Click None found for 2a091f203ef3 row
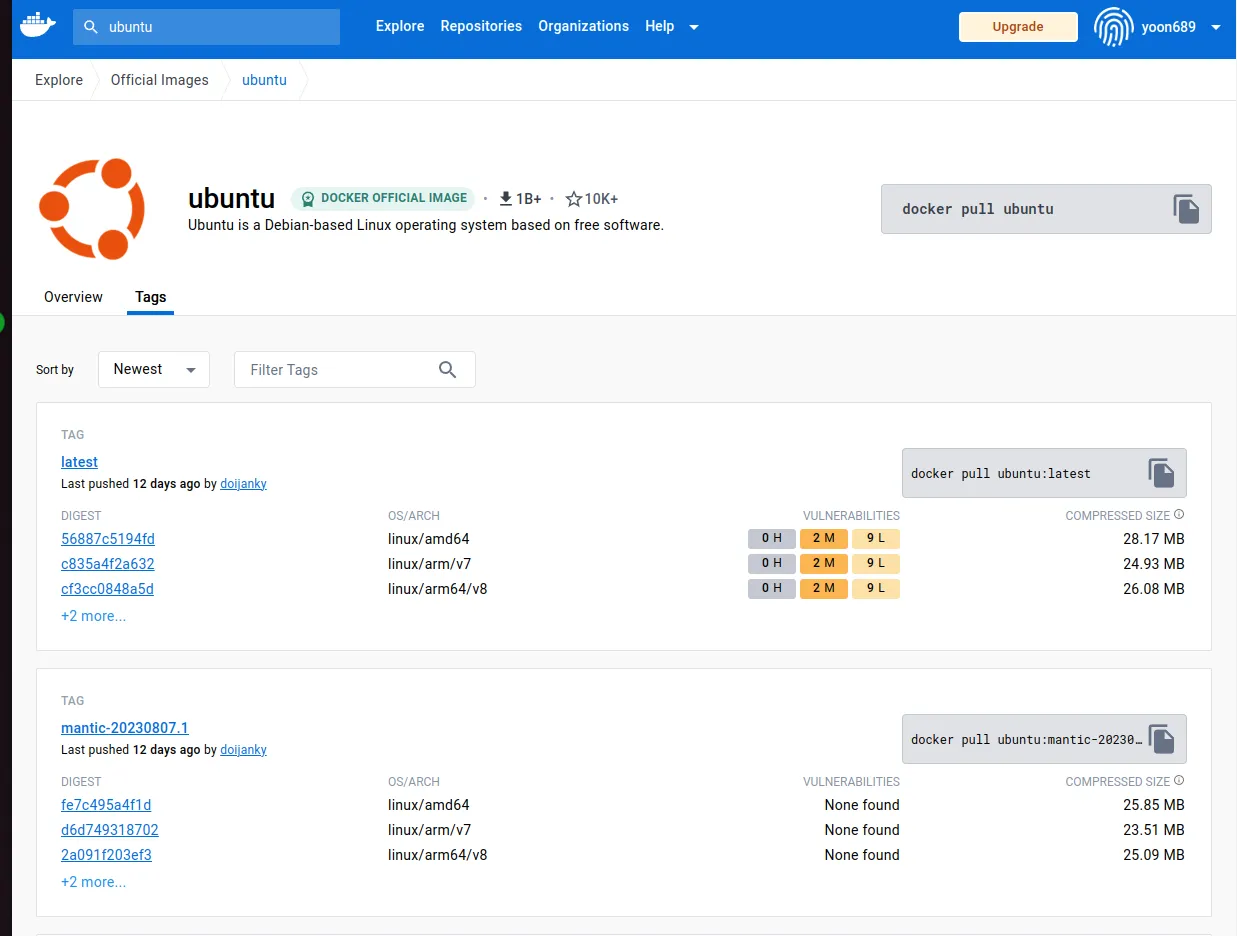Viewport: 1237px width, 936px height. 862,855
